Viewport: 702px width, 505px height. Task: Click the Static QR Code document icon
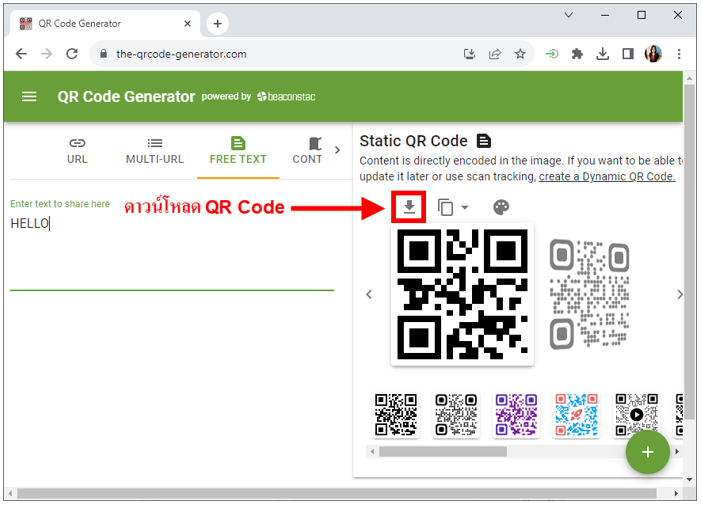point(484,141)
